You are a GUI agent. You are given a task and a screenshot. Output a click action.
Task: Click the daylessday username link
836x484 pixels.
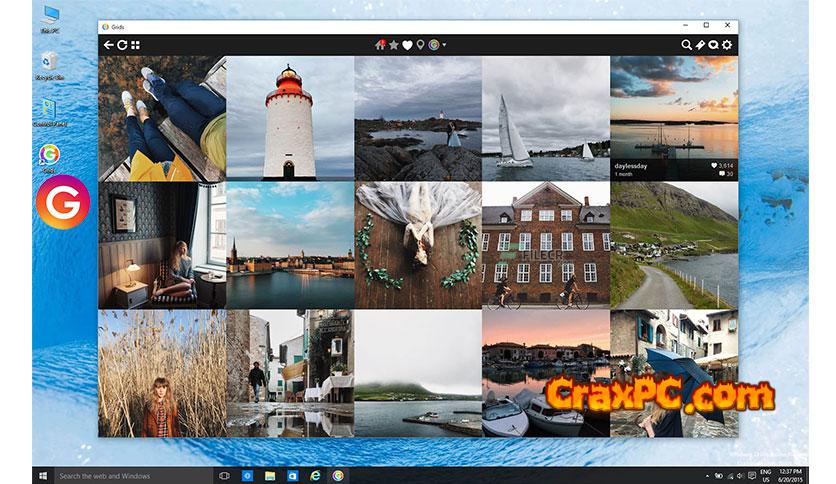[639, 165]
